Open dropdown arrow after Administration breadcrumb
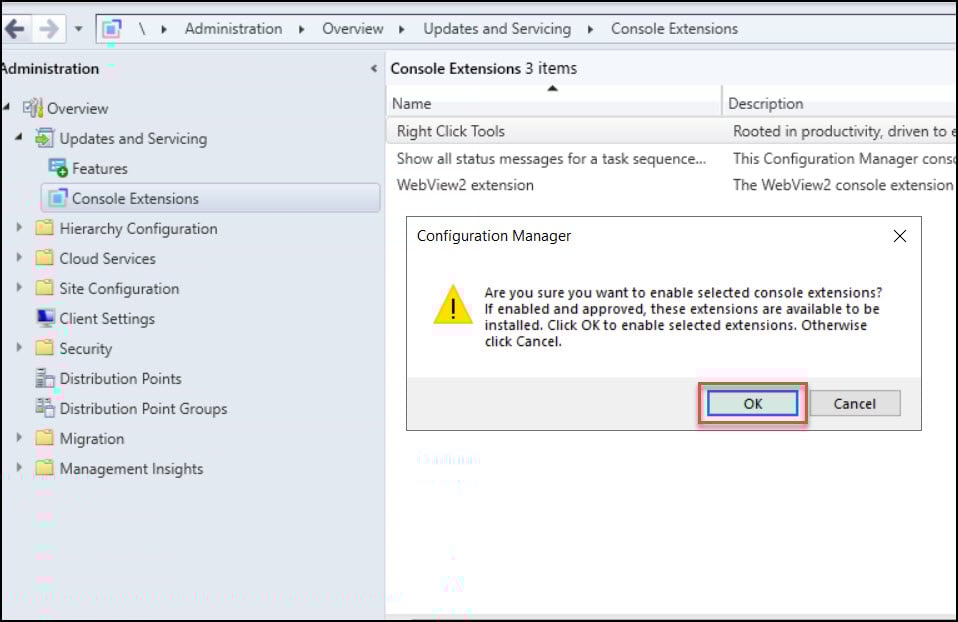 [x=302, y=29]
